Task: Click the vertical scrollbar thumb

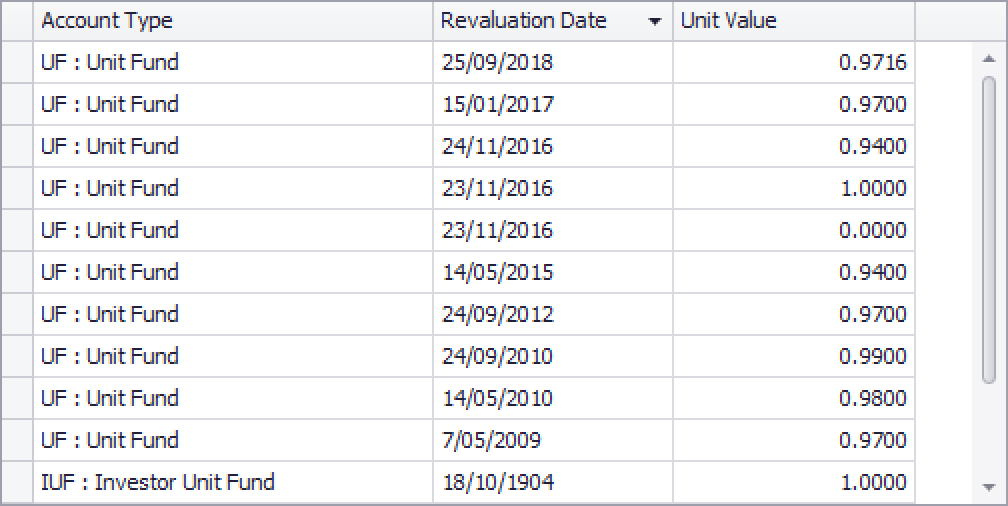Action: [989, 229]
